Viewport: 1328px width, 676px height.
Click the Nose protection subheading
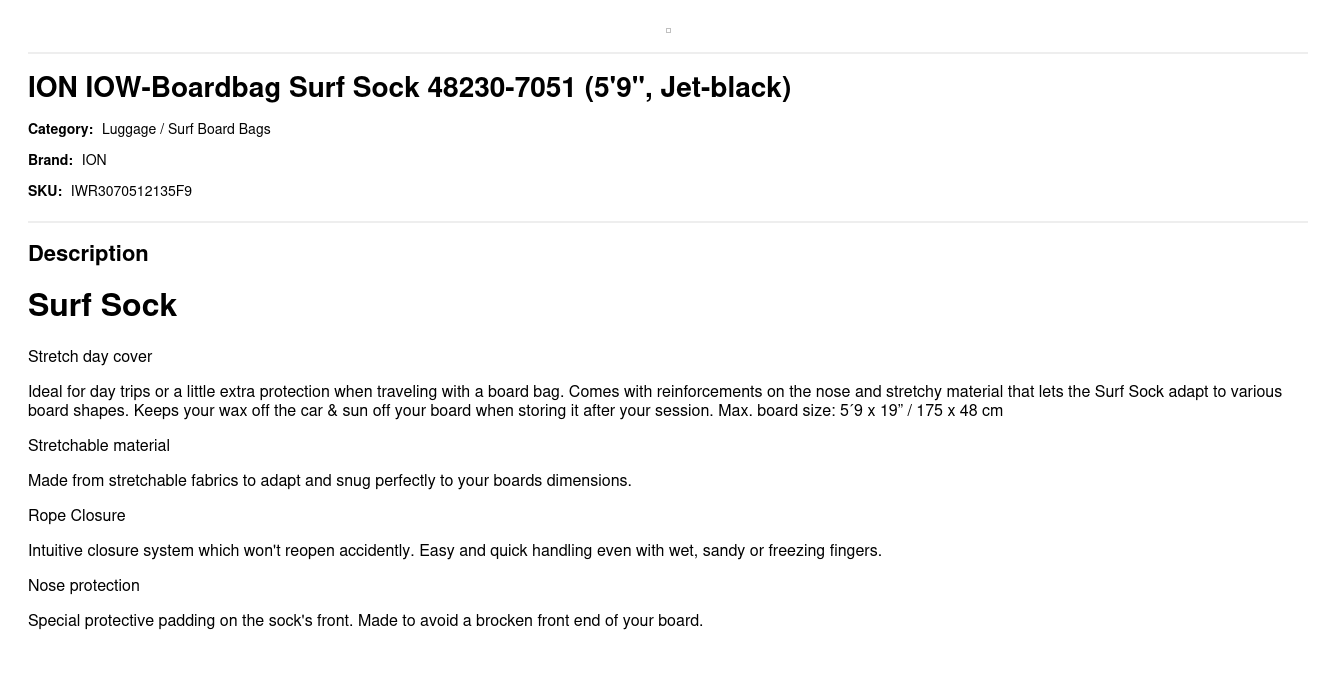click(84, 586)
